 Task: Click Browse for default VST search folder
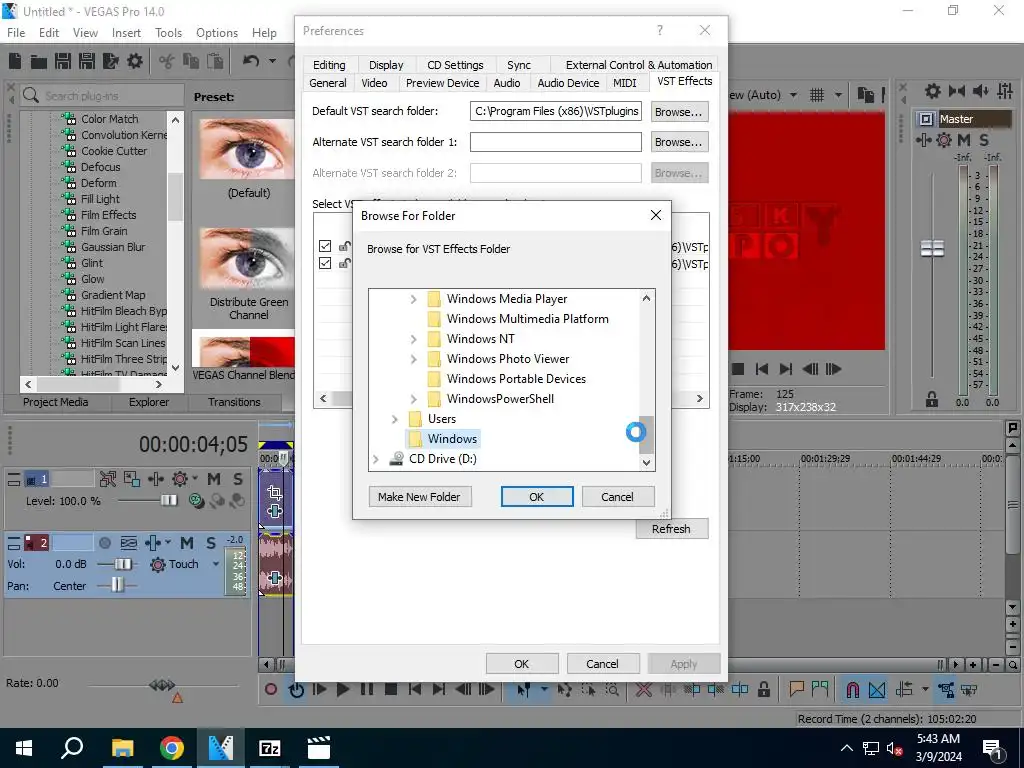point(679,112)
